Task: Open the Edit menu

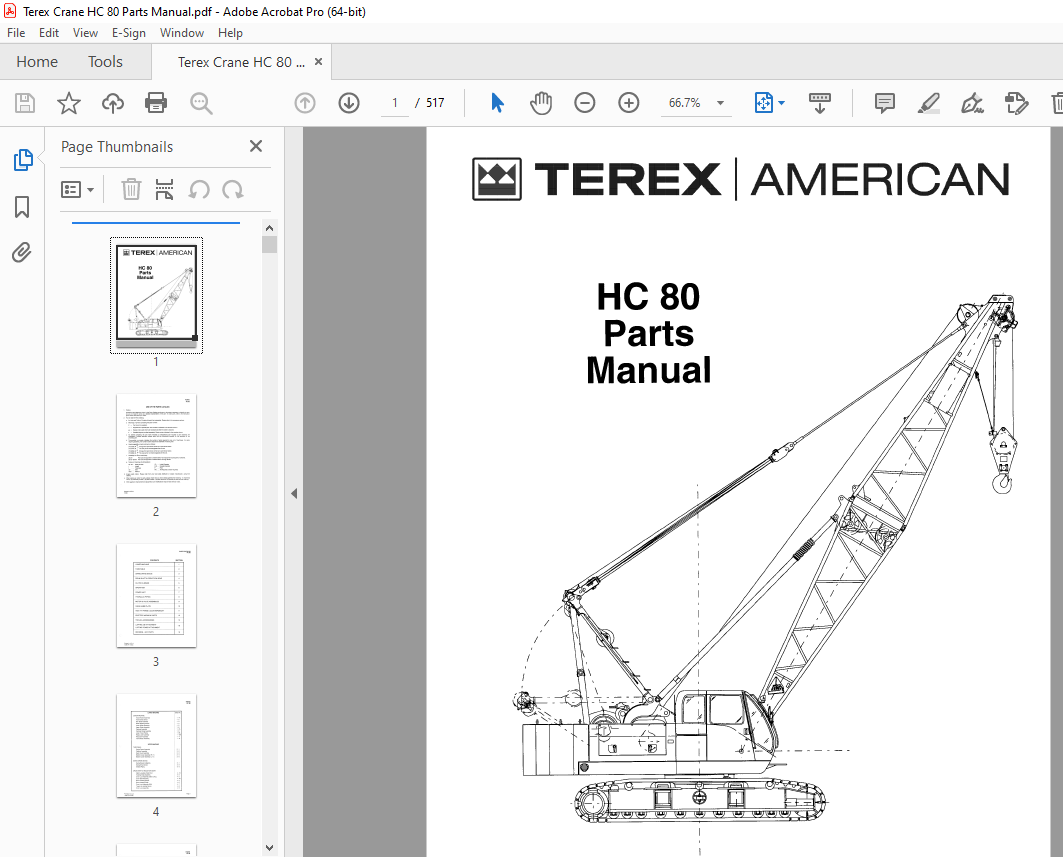Action: click(49, 33)
